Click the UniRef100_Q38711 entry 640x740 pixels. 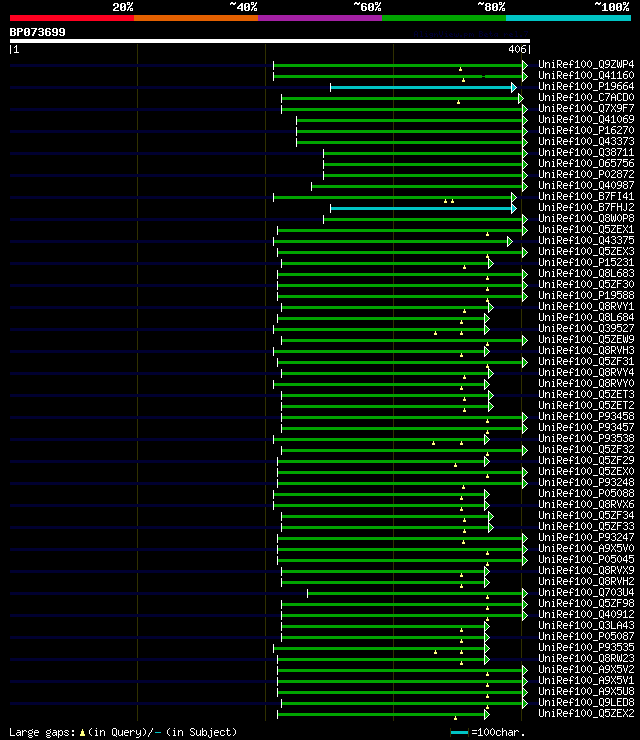(586, 152)
